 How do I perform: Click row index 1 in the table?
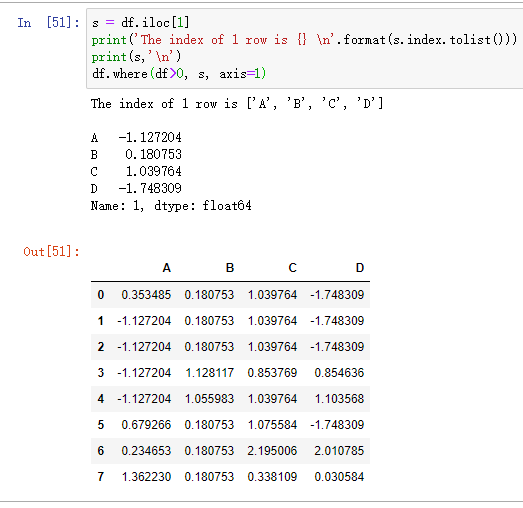click(x=101, y=321)
